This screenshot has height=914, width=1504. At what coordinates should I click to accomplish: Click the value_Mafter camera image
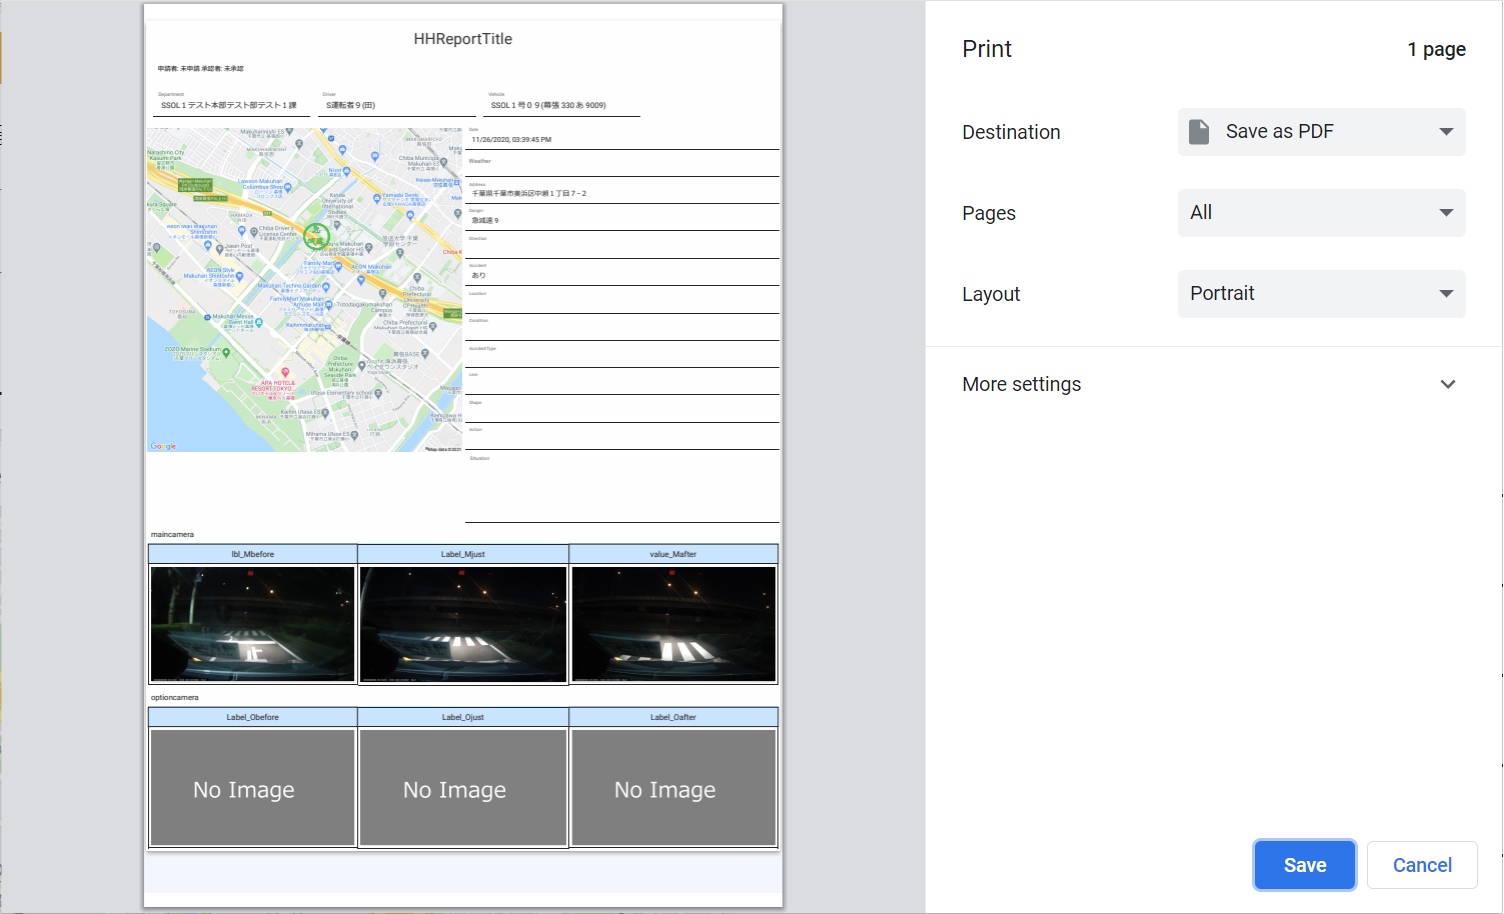click(x=674, y=624)
